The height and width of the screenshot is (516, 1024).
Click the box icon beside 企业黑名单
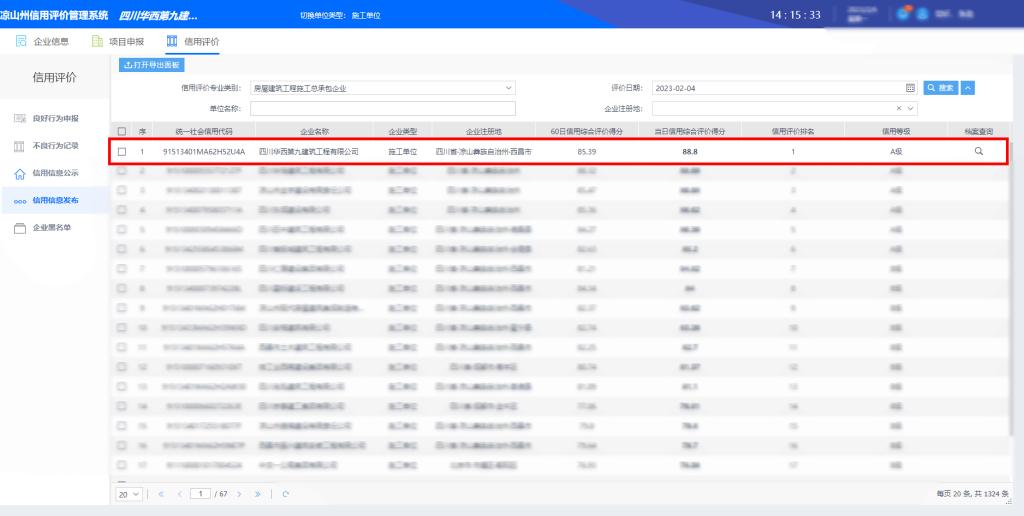(x=20, y=228)
